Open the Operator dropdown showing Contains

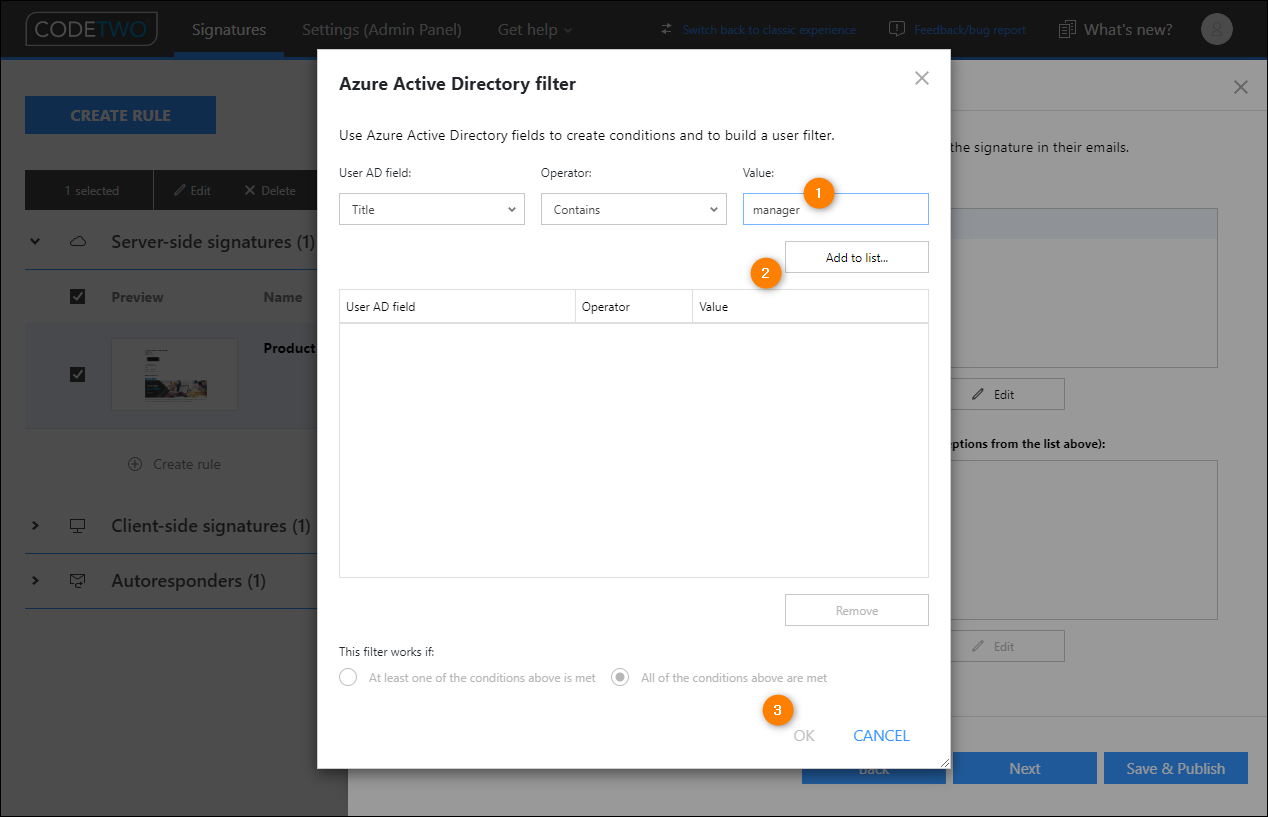[x=633, y=209]
